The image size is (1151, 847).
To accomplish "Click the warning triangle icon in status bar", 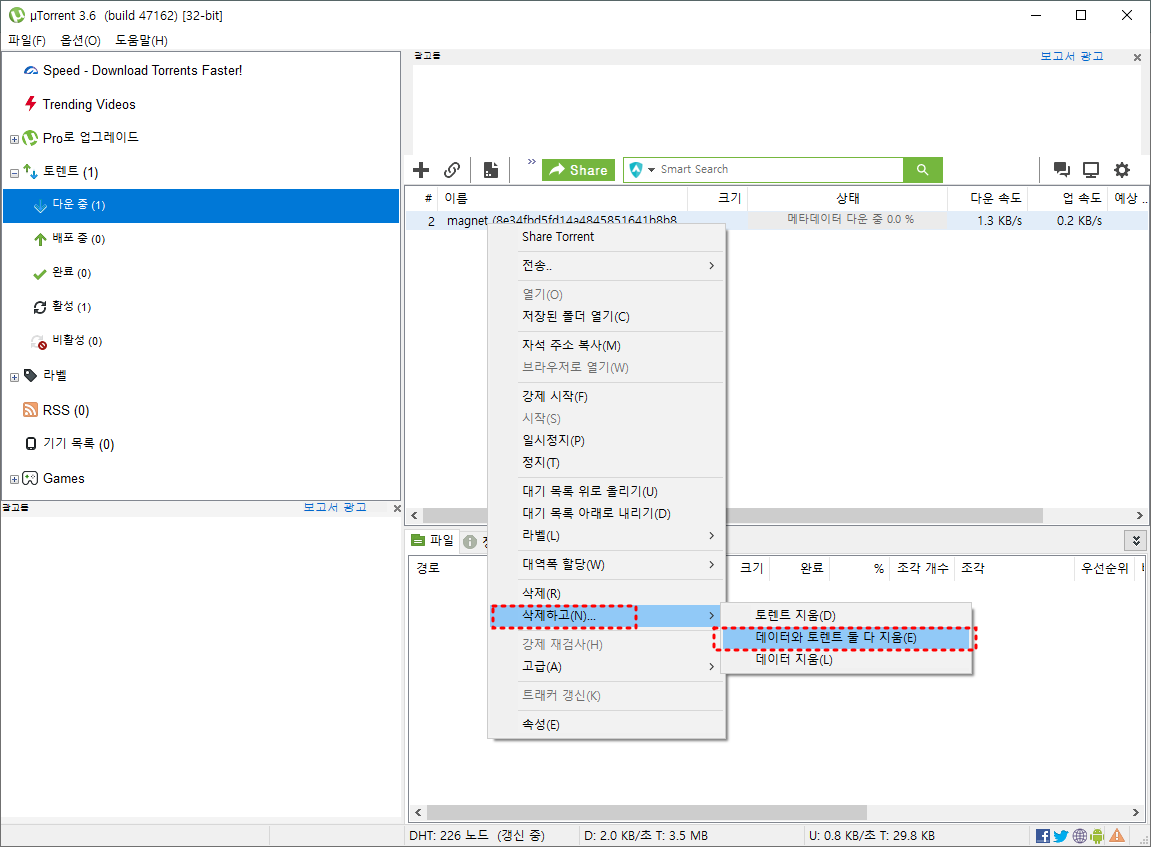I will 1116,835.
